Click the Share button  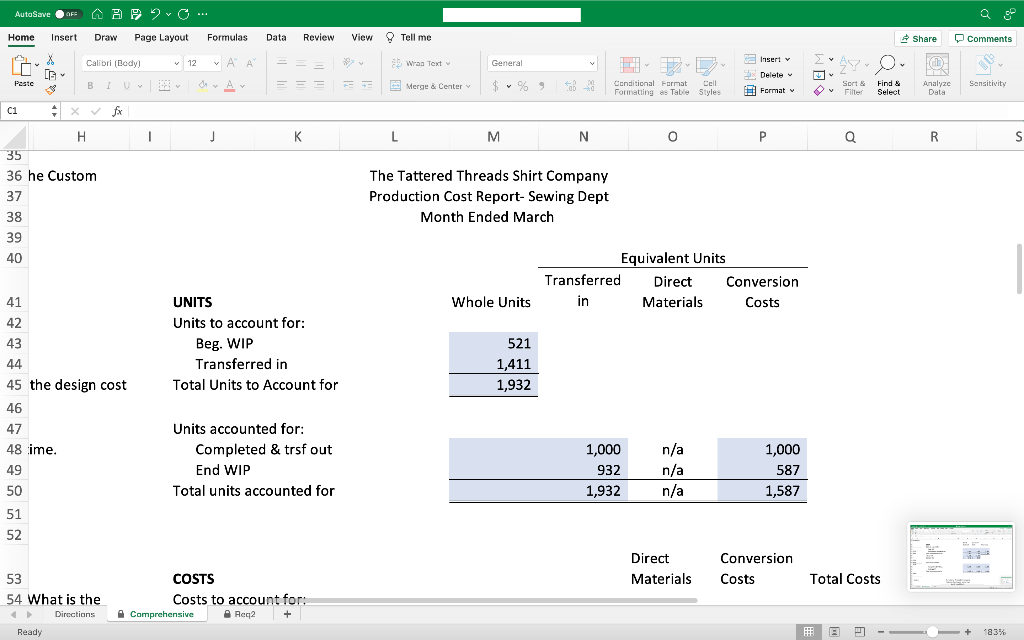917,37
